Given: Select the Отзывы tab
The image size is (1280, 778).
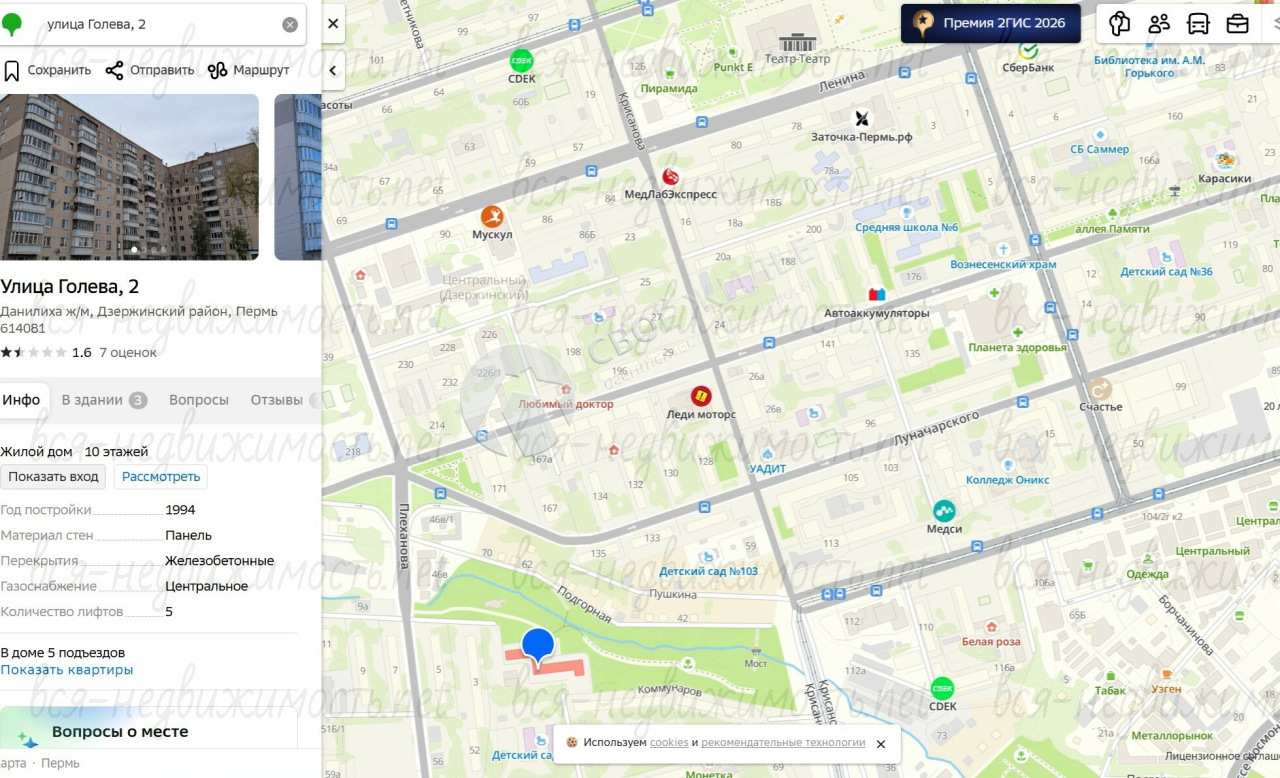Looking at the screenshot, I should click(277, 400).
